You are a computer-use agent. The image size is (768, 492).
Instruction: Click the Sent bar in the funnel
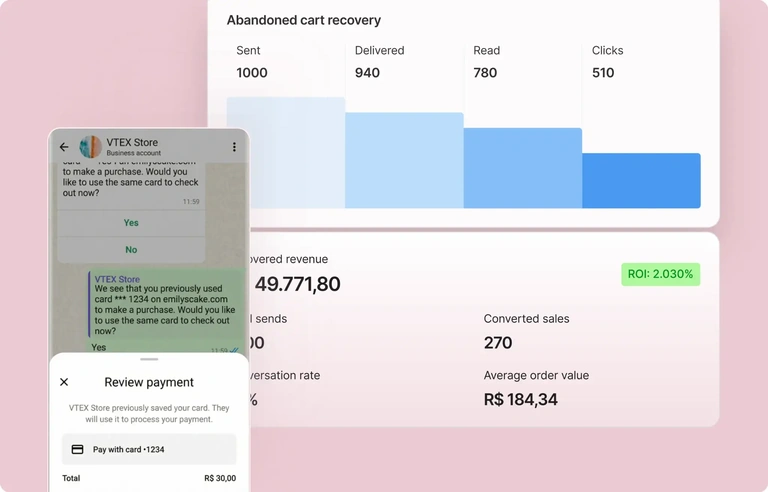286,152
